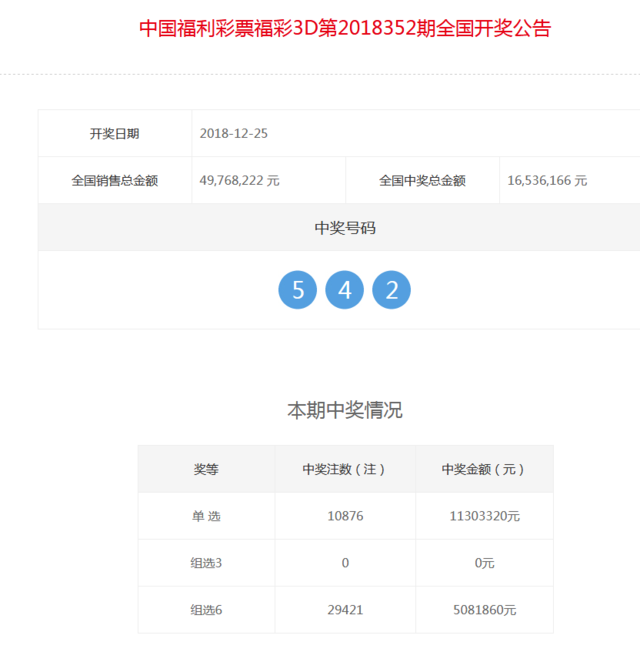Click the date value 2018-12-25
Image resolution: width=640 pixels, height=652 pixels.
tap(234, 133)
